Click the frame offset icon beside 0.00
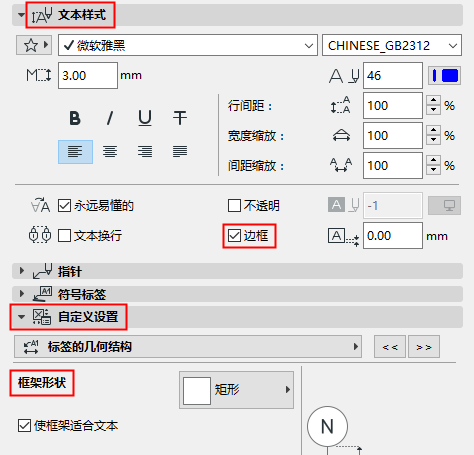 point(343,237)
